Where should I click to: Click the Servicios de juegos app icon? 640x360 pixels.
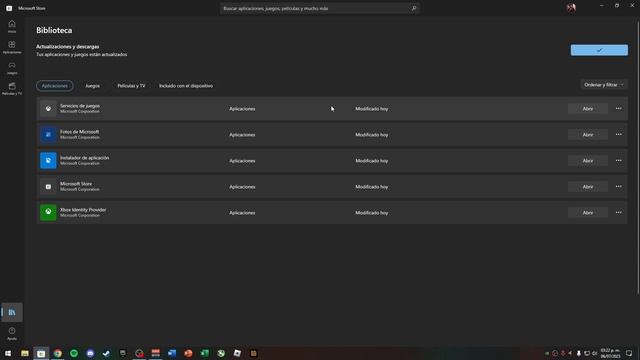click(x=48, y=109)
